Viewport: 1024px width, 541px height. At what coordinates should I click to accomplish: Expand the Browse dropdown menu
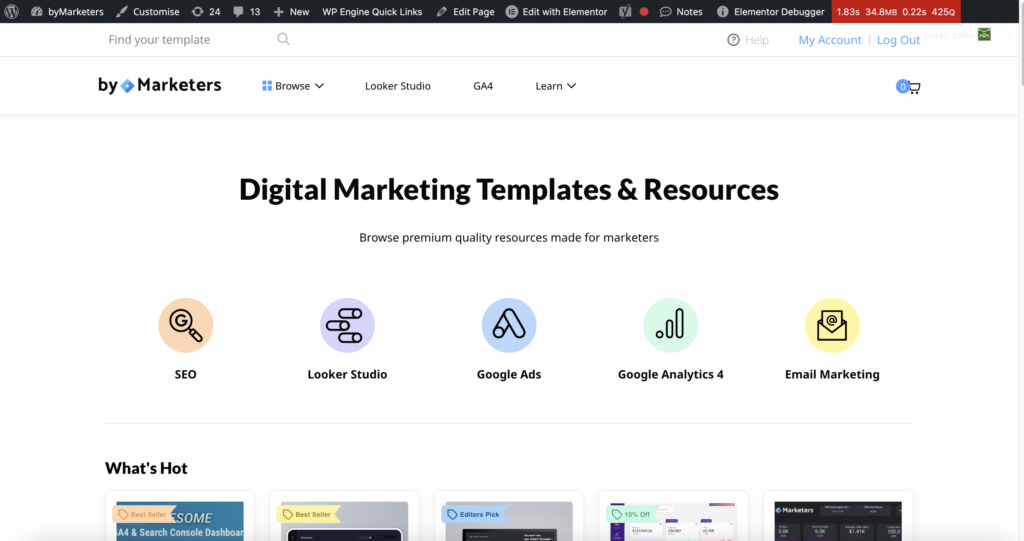[293, 86]
